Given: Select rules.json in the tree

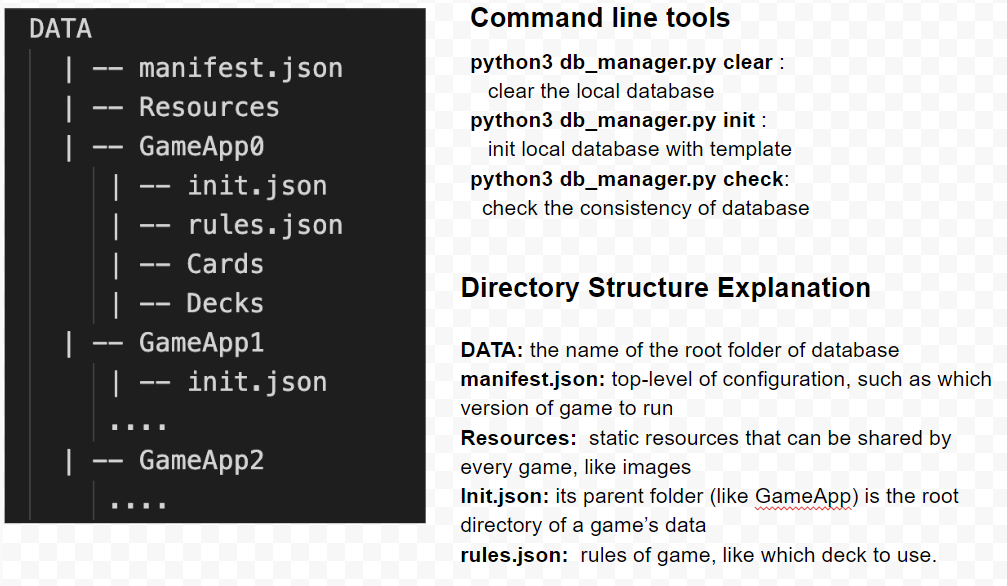Looking at the screenshot, I should pos(265,225).
